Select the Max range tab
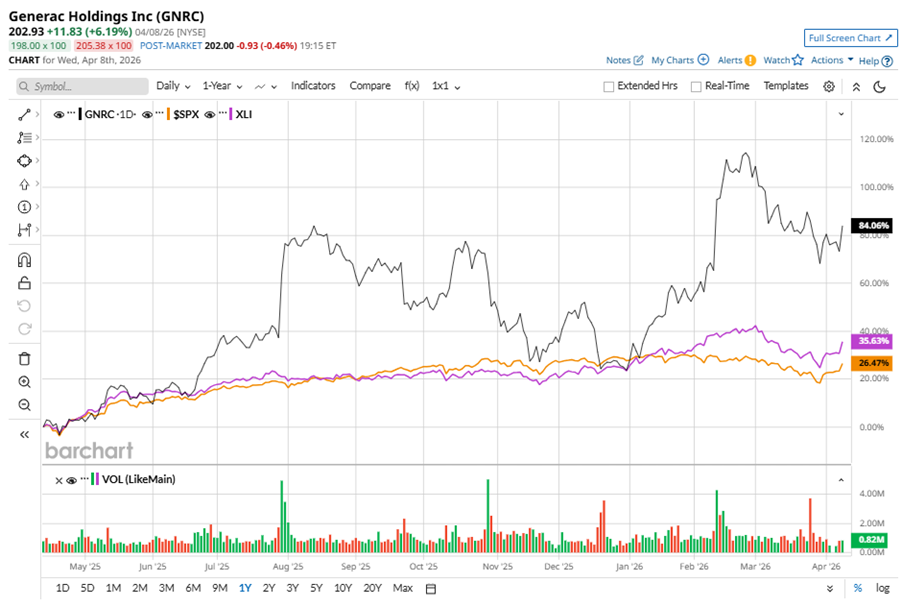902x607 pixels. coord(403,588)
